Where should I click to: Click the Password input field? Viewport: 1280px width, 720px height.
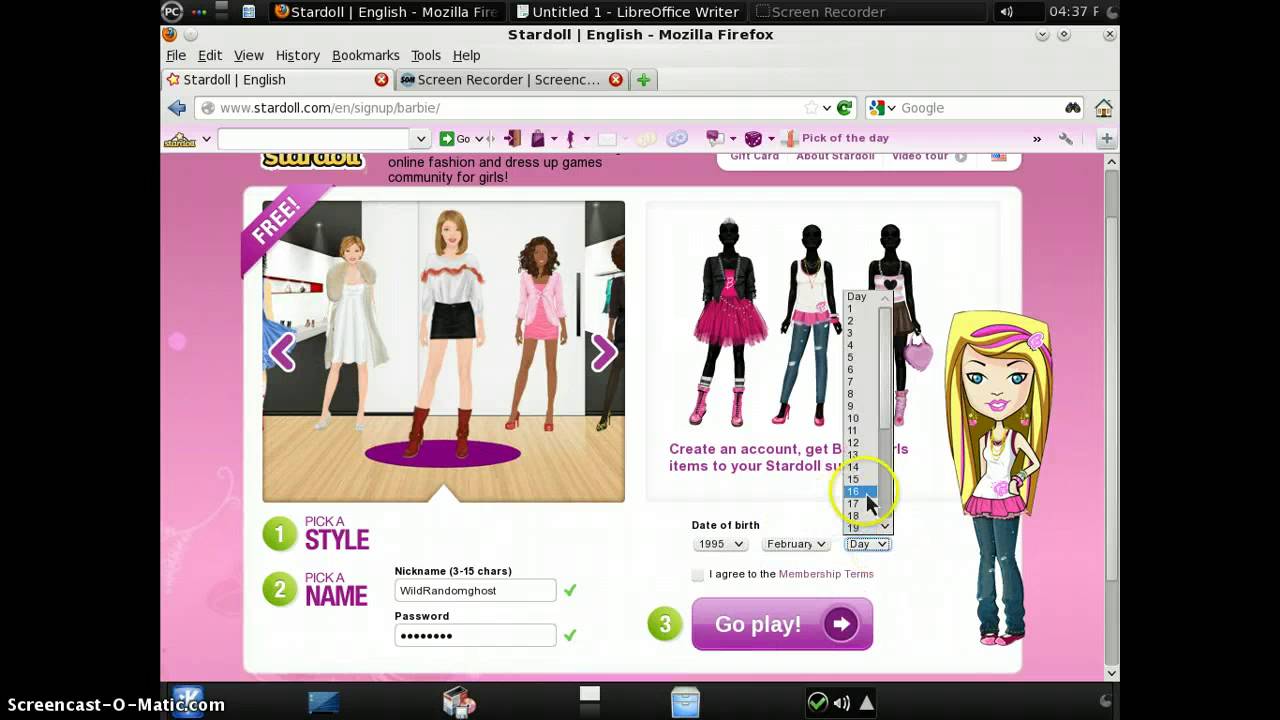(x=475, y=635)
